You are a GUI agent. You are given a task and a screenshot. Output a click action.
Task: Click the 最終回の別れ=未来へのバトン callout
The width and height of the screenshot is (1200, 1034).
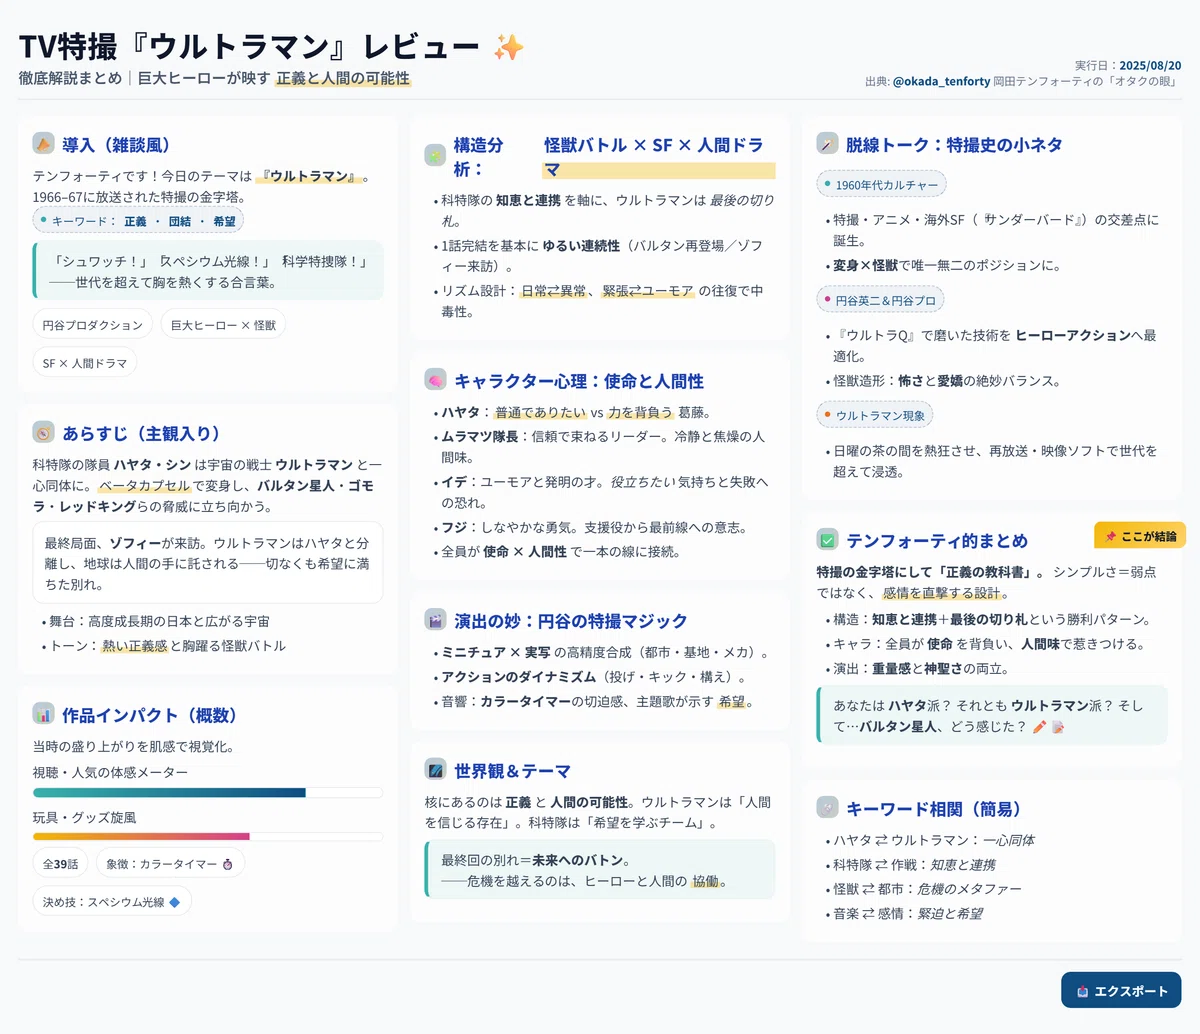[600, 870]
